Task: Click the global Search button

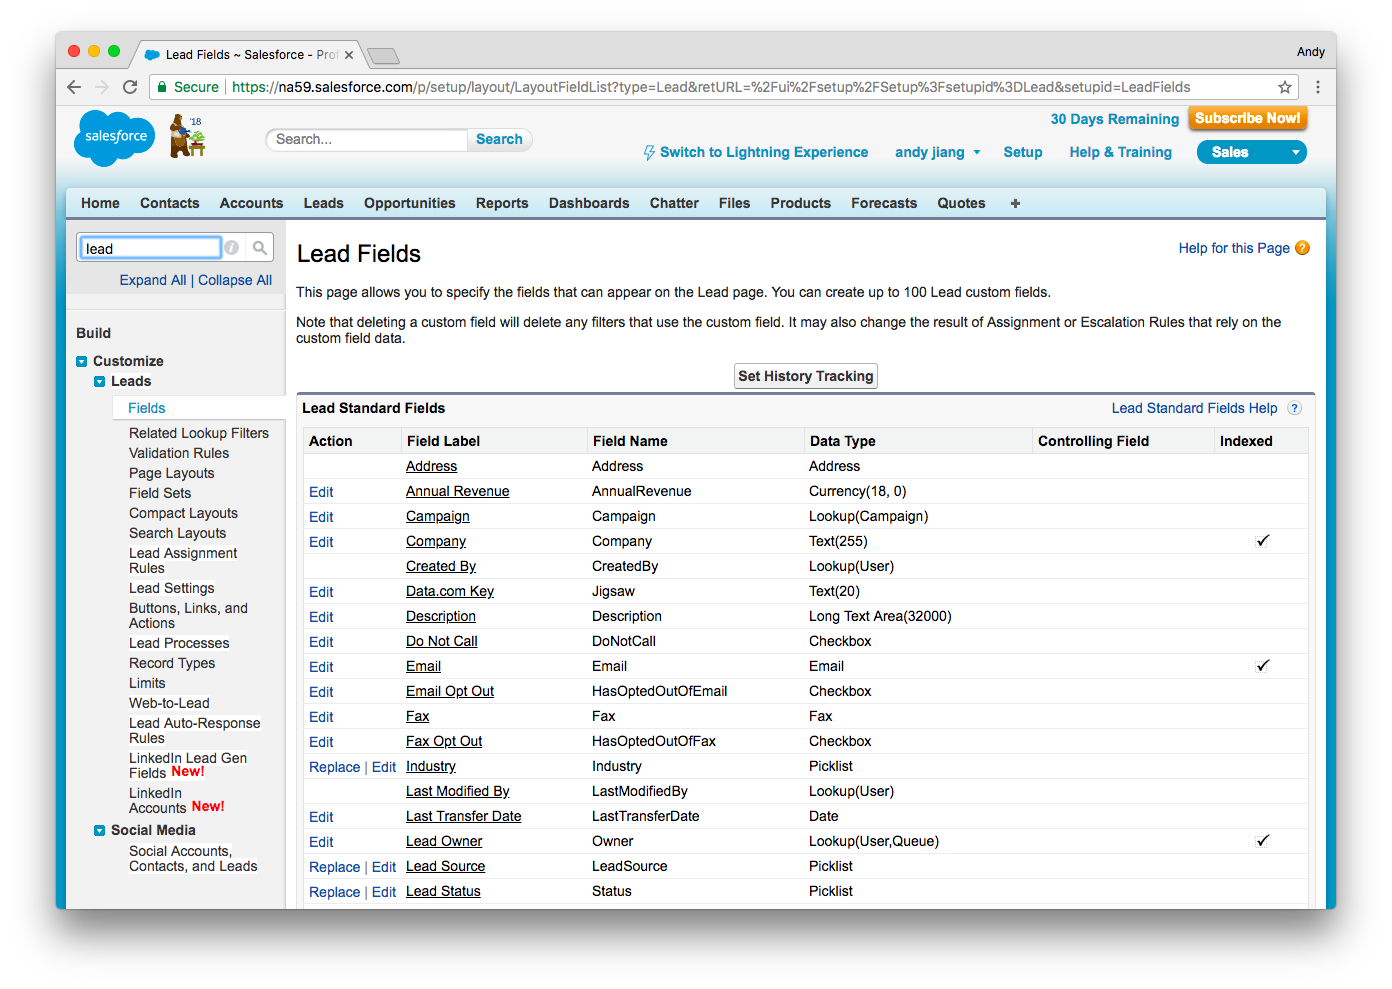Action: pos(499,139)
